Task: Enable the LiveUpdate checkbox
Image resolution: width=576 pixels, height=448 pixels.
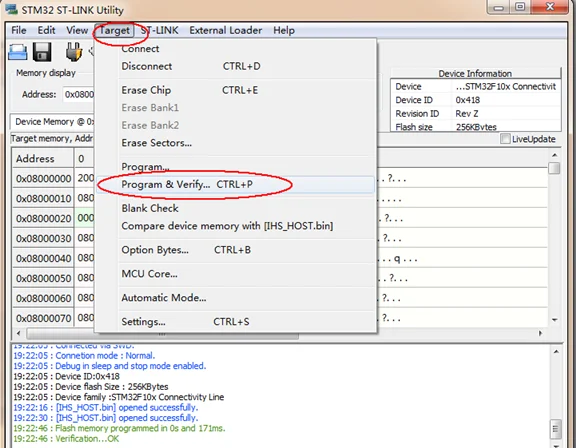Action: (x=505, y=139)
